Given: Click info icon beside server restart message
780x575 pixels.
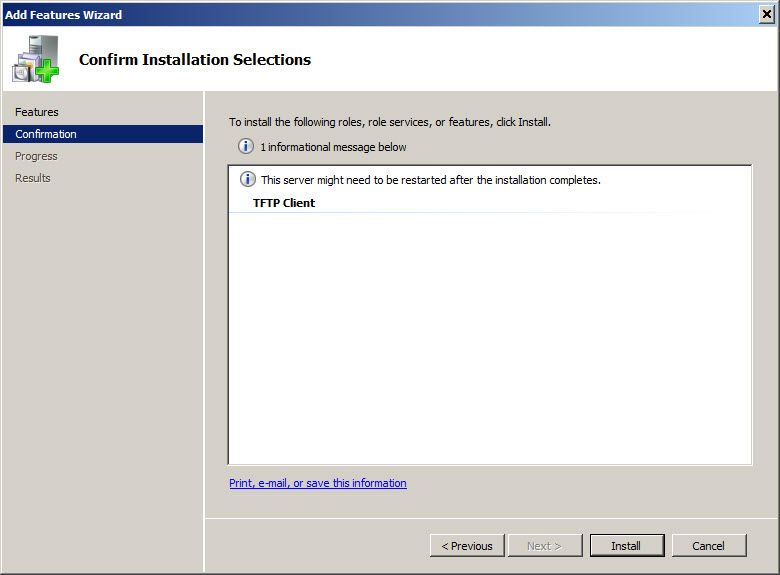Looking at the screenshot, I should pos(248,179).
